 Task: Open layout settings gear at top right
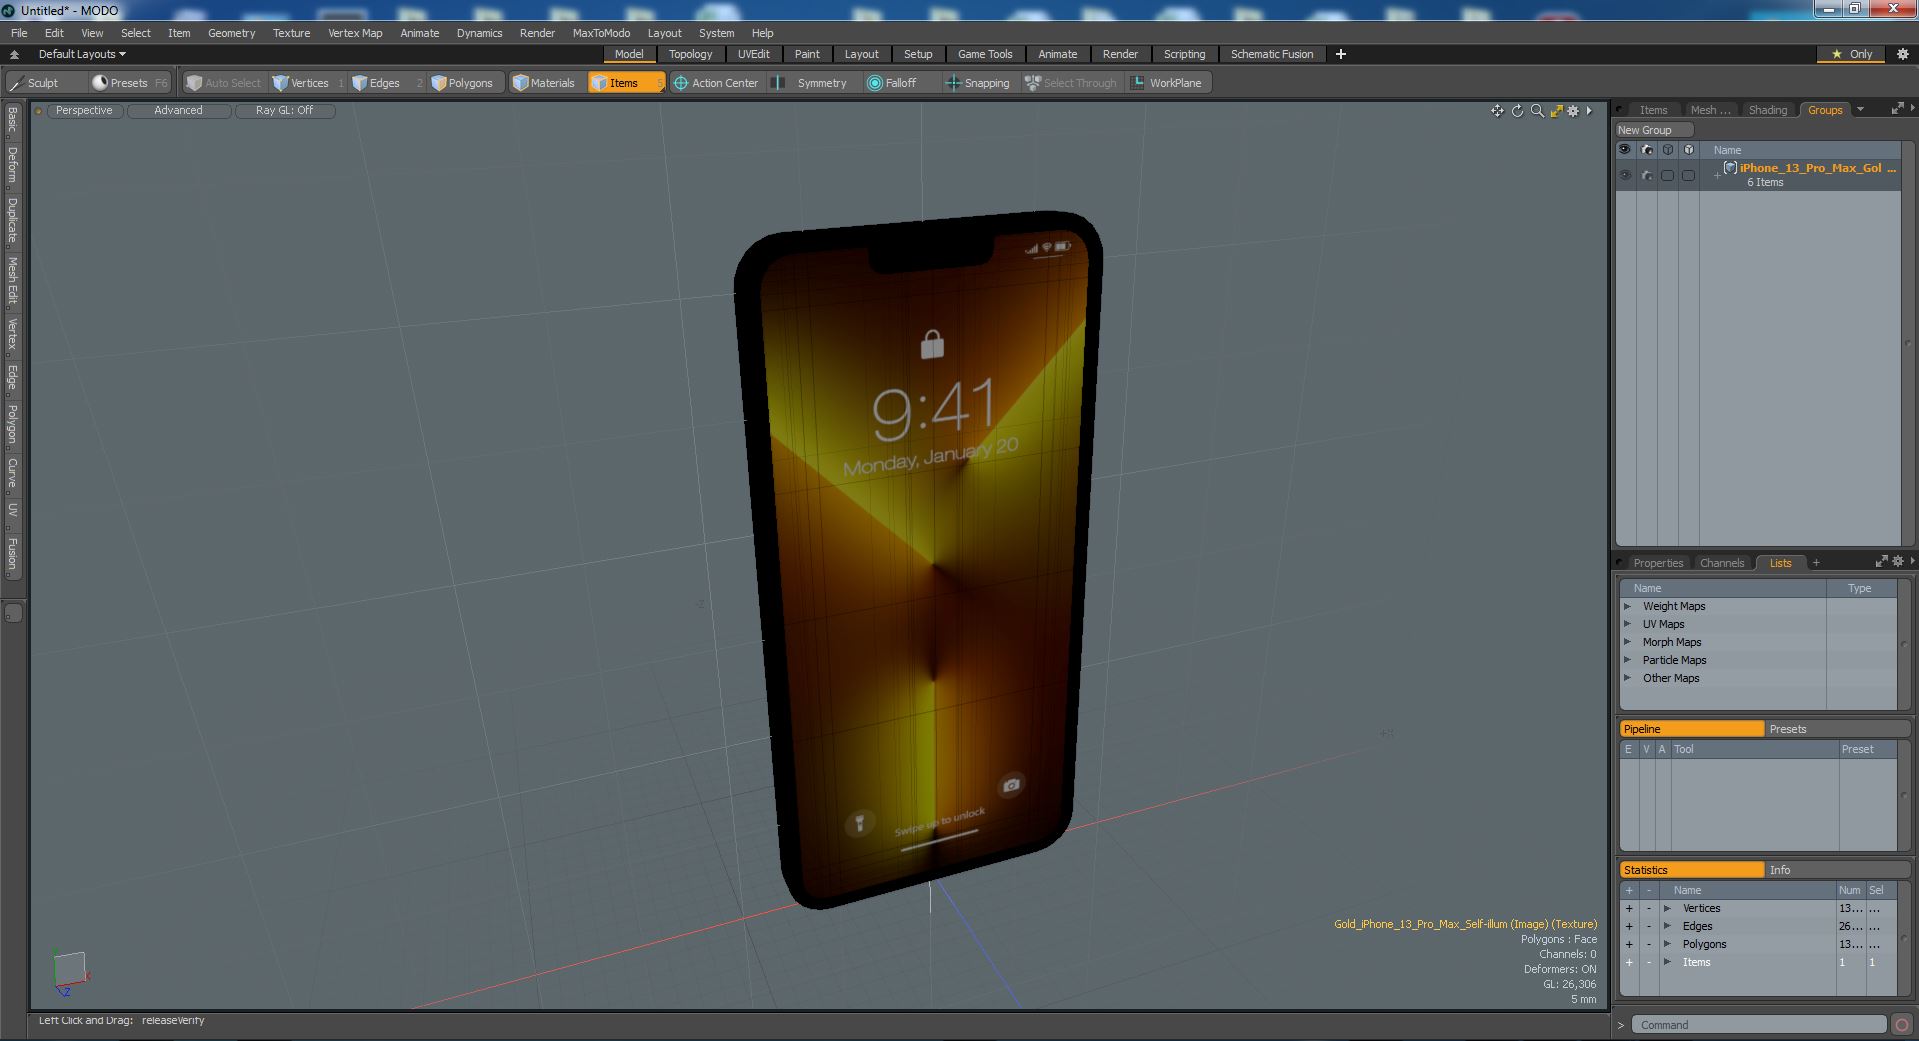pyautogui.click(x=1903, y=54)
